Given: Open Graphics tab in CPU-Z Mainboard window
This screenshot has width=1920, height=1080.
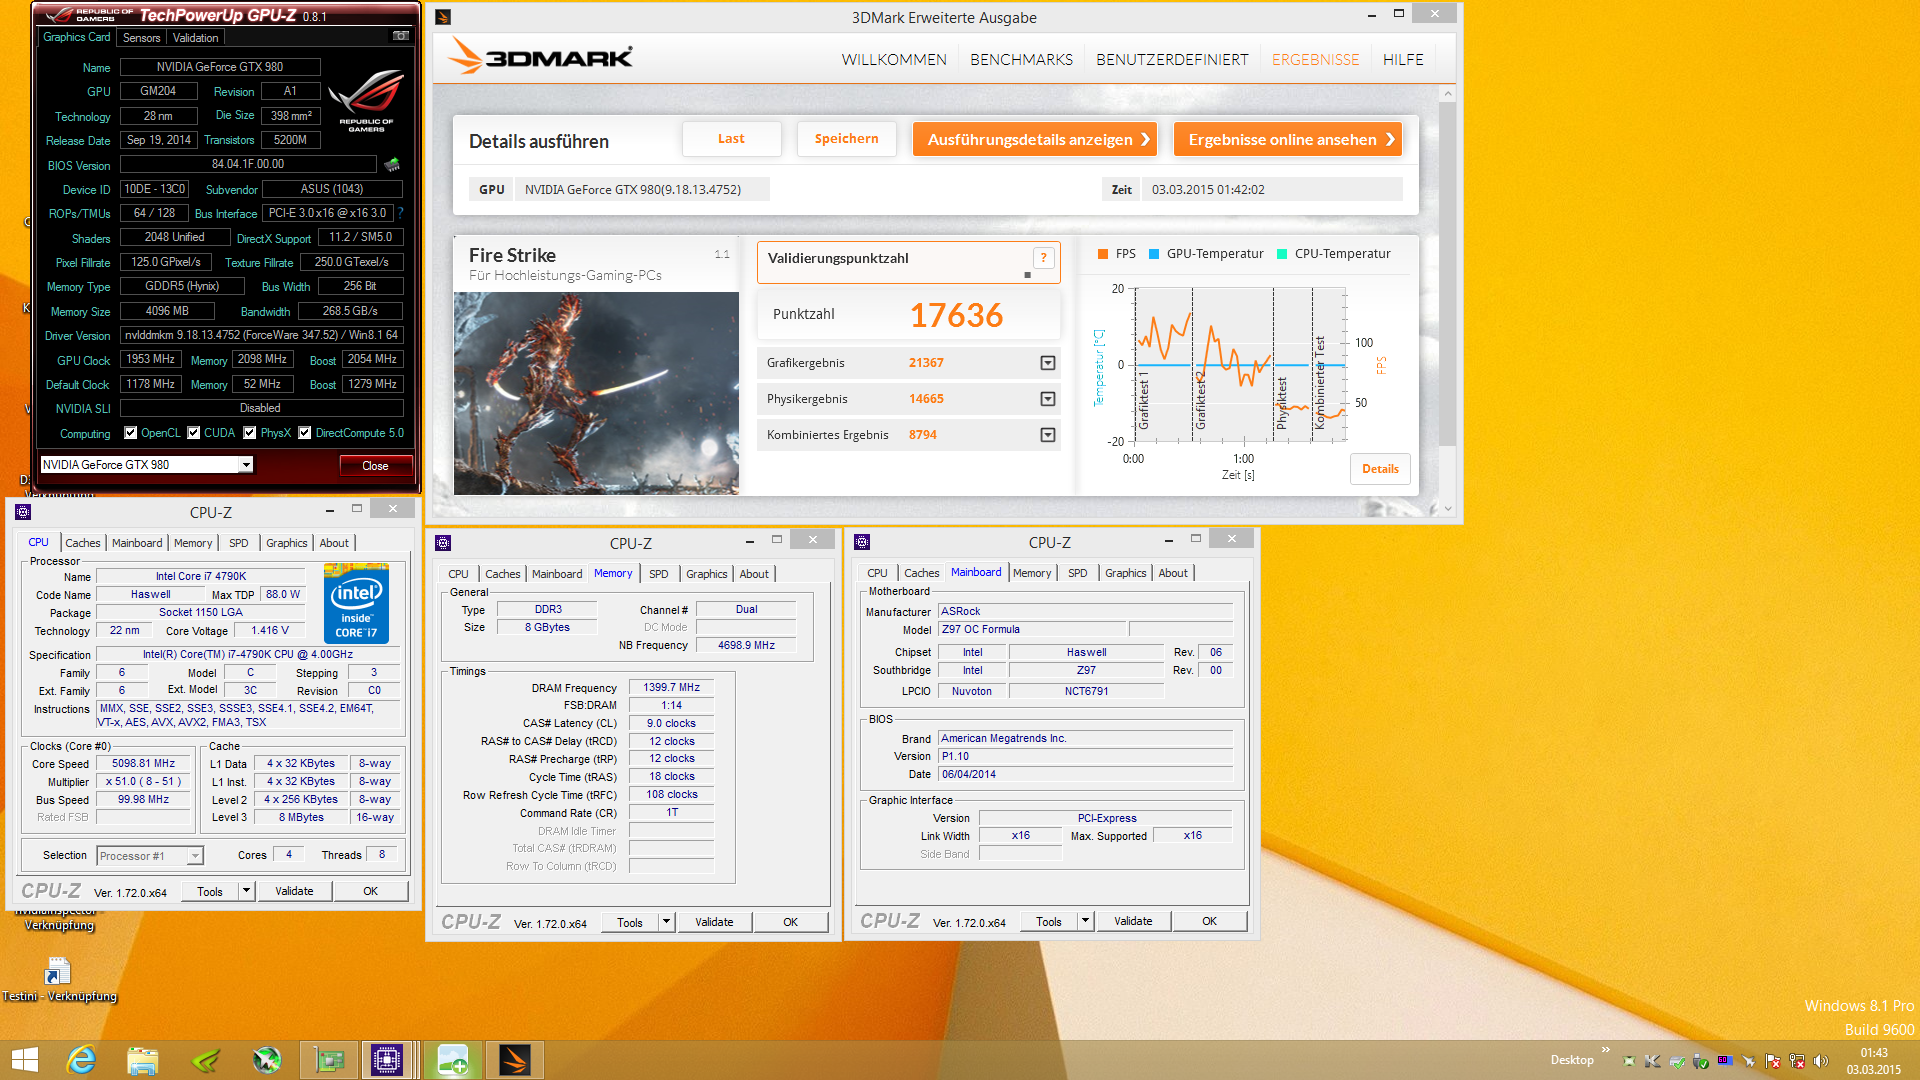Looking at the screenshot, I should [x=1125, y=573].
